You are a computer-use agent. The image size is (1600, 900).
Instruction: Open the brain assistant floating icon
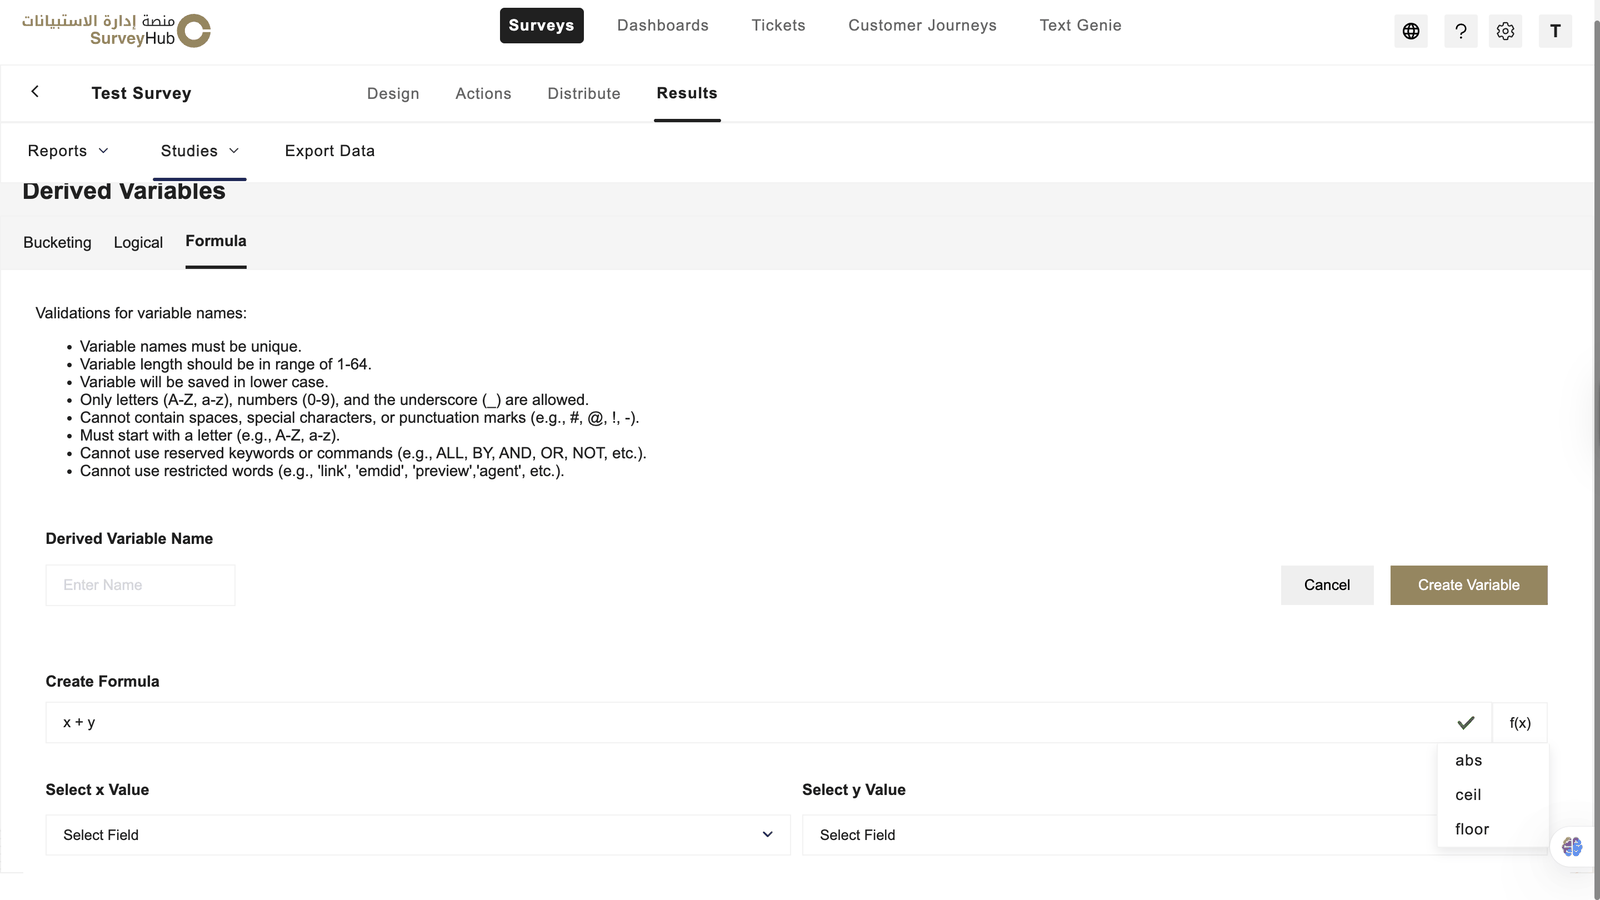[x=1572, y=846]
